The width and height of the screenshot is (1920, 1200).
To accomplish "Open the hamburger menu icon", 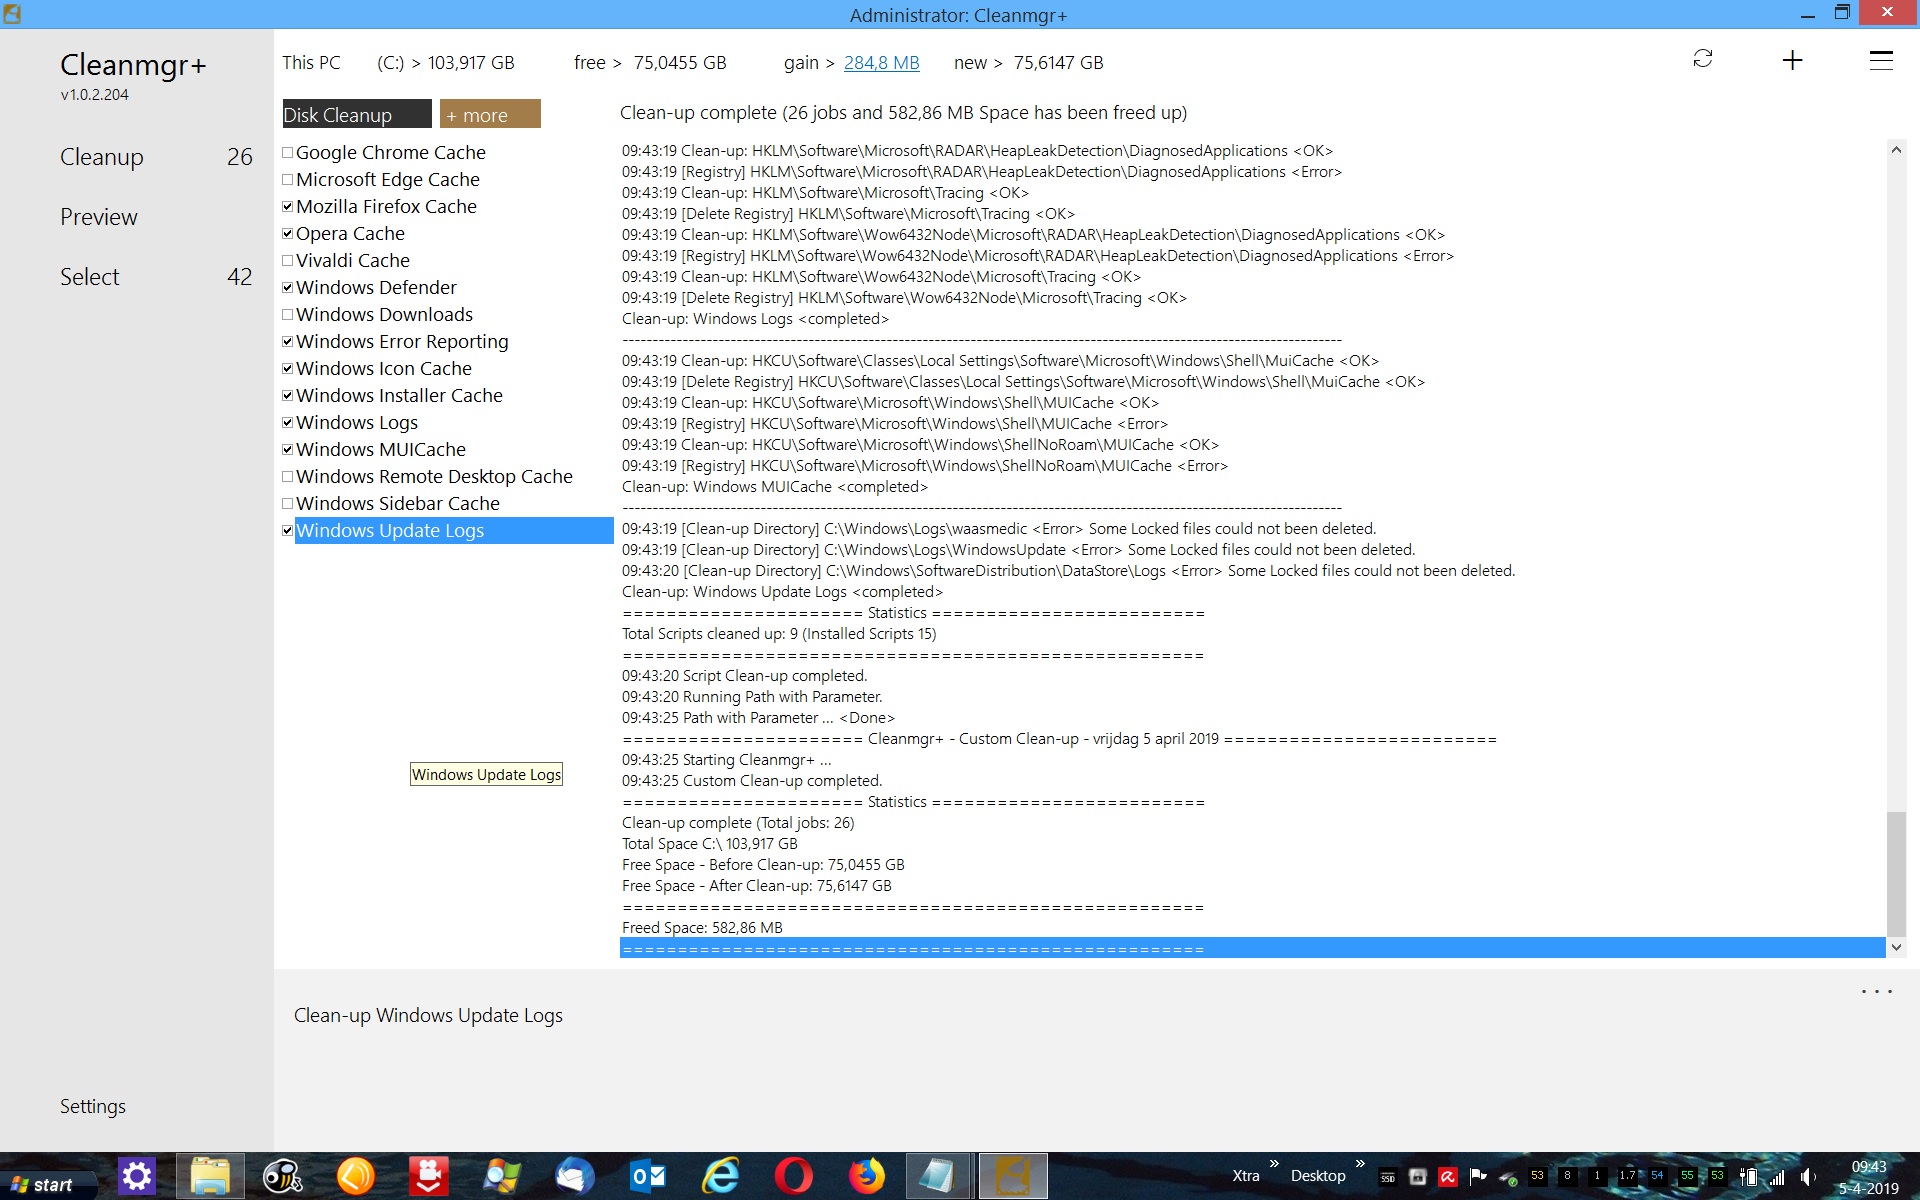I will point(1881,60).
